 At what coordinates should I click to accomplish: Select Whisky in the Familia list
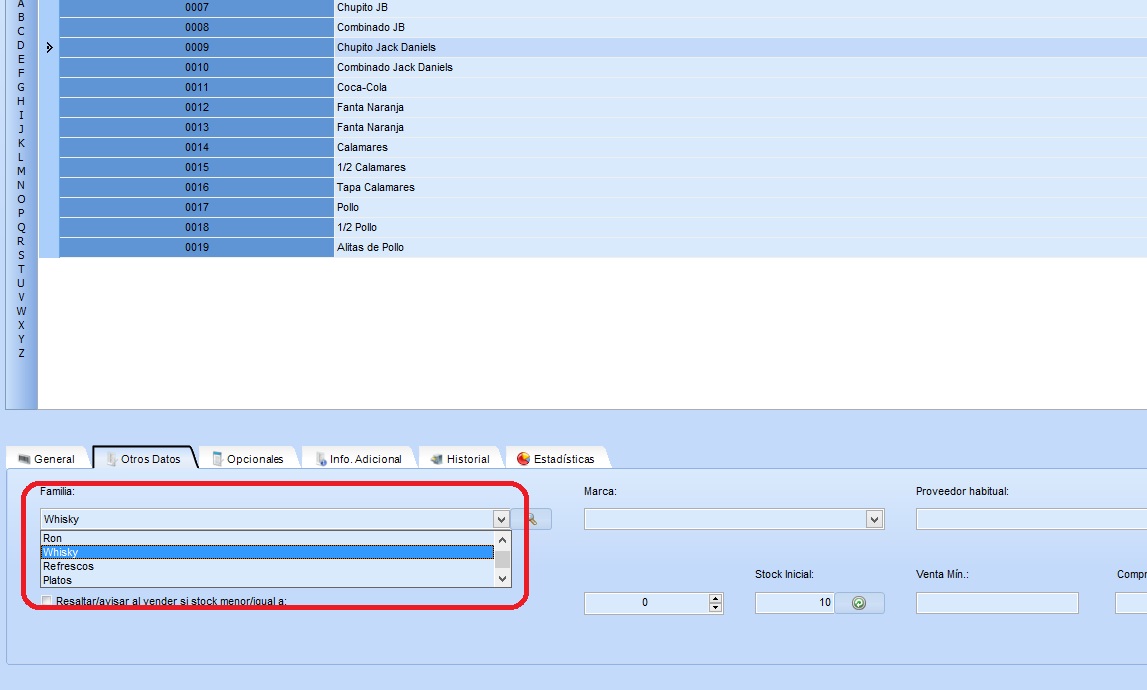(267, 552)
